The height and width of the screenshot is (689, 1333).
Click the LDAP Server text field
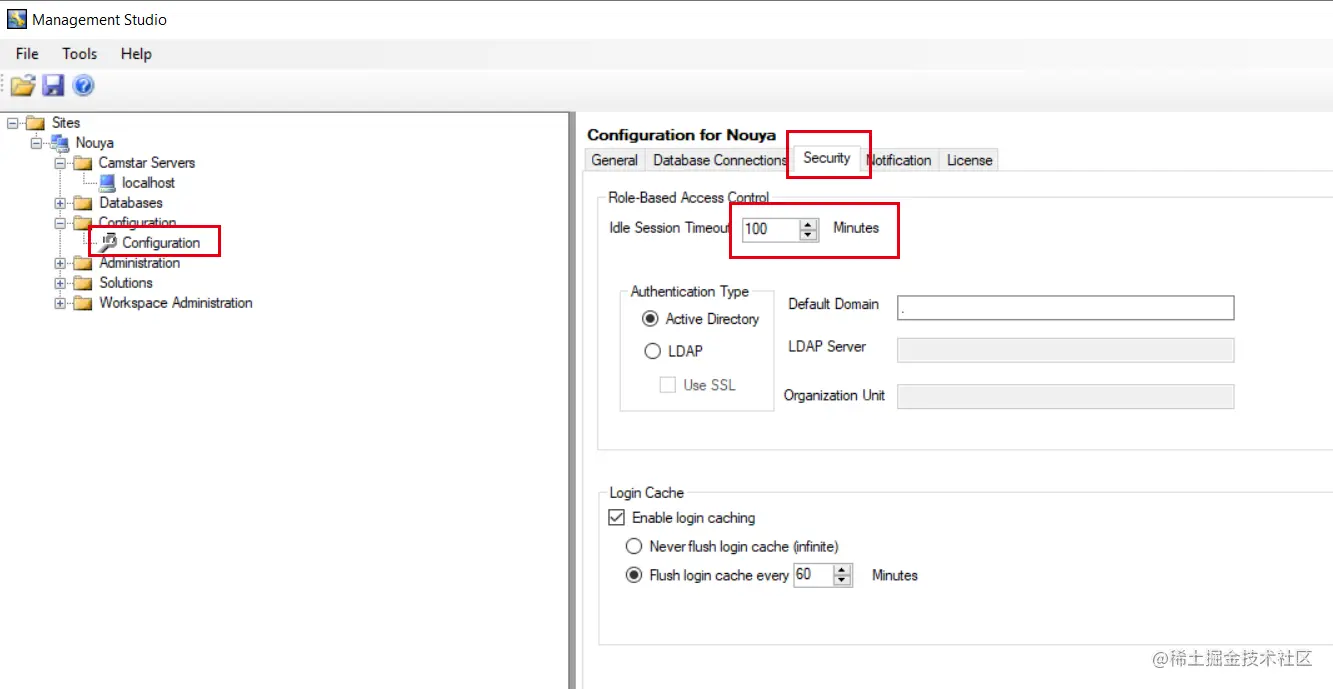[x=1066, y=350]
